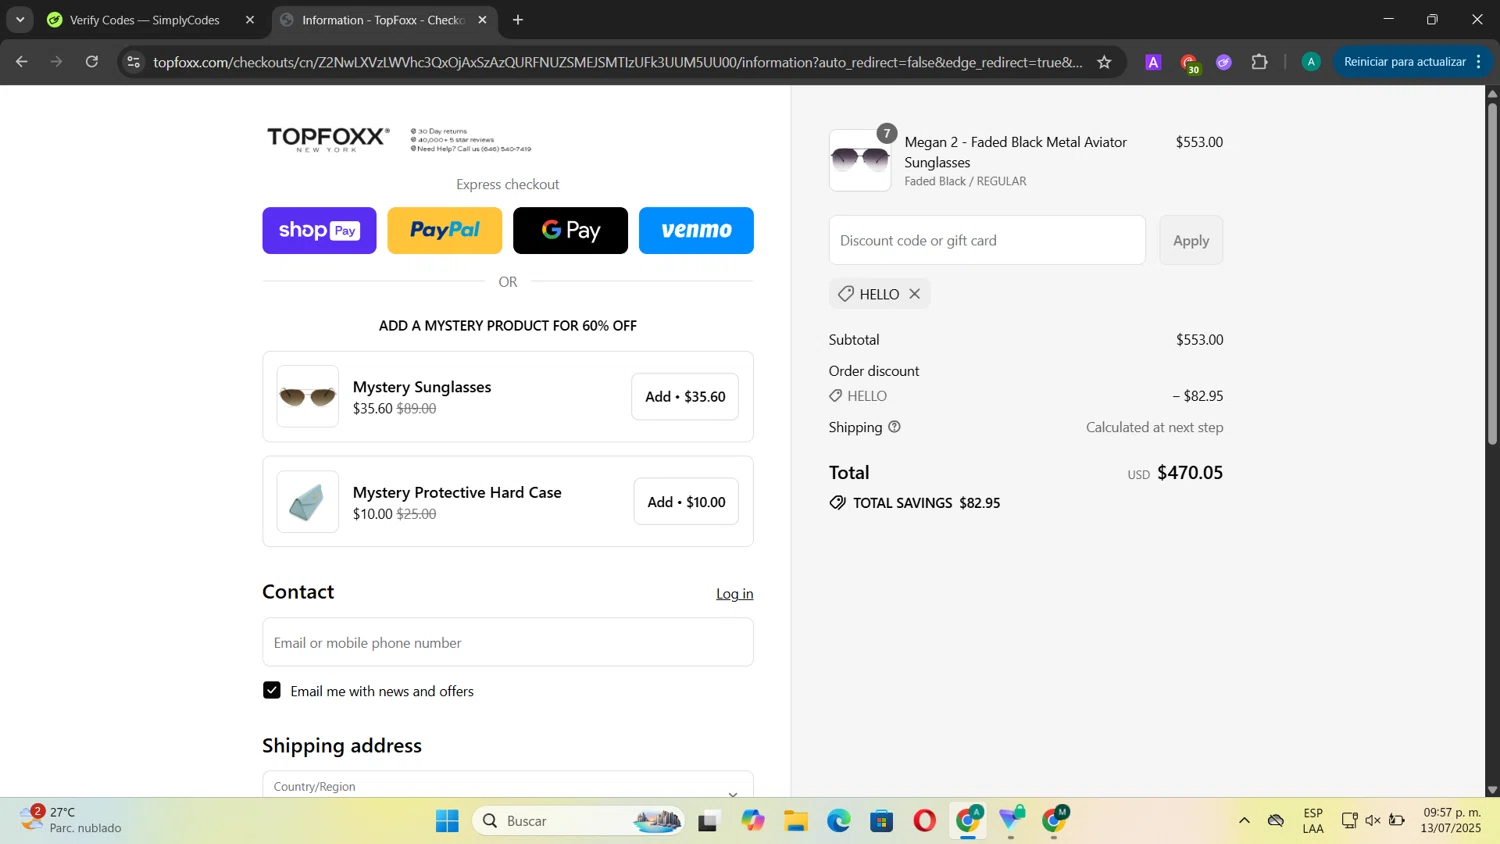Switch to Information TopFoxx Checkout tab
1500x844 pixels.
click(383, 20)
